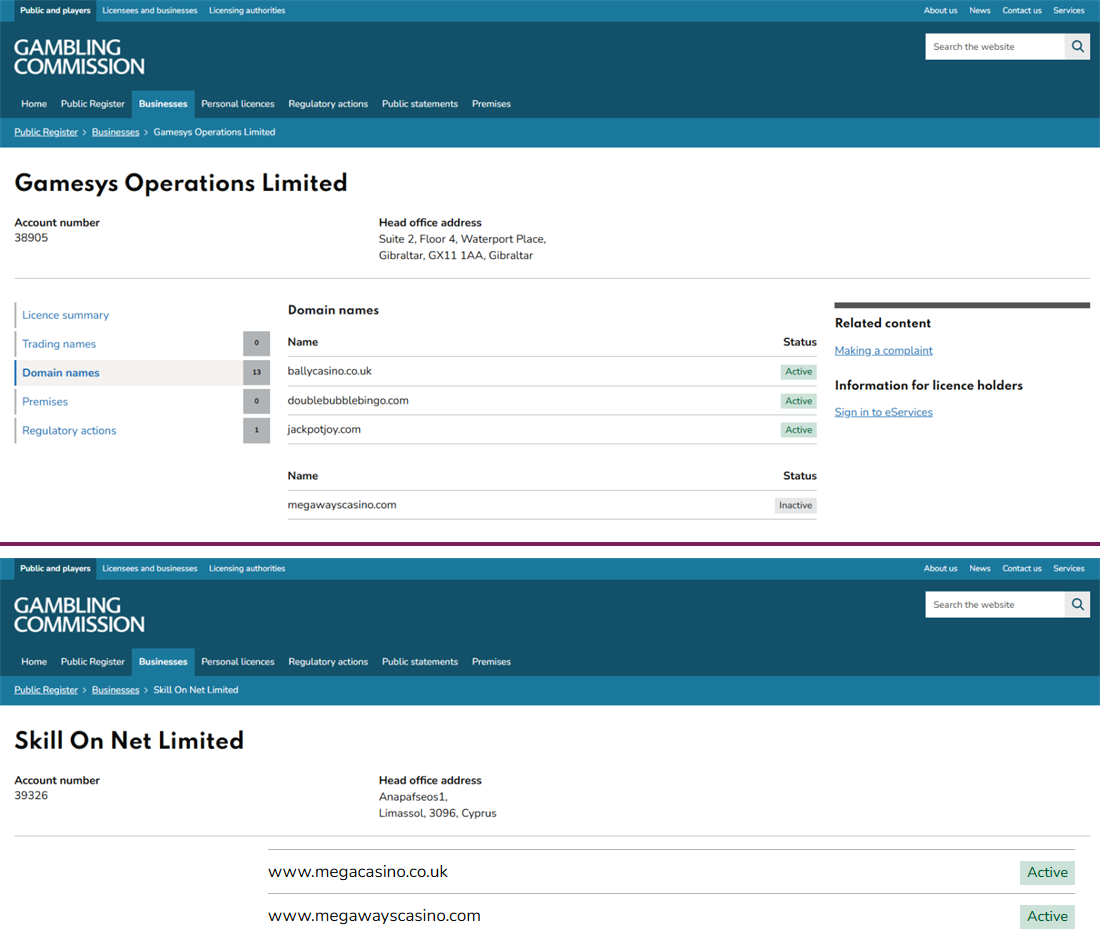Open Licensing authorities tab on Skill On Net page
Screen dimensions: 1100x949
click(x=247, y=568)
